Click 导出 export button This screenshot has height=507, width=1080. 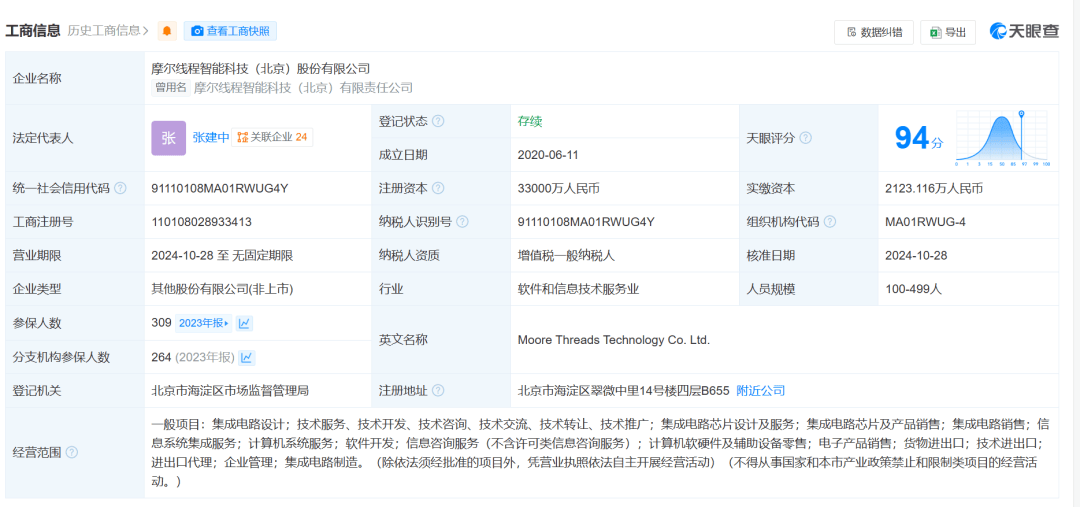(948, 32)
